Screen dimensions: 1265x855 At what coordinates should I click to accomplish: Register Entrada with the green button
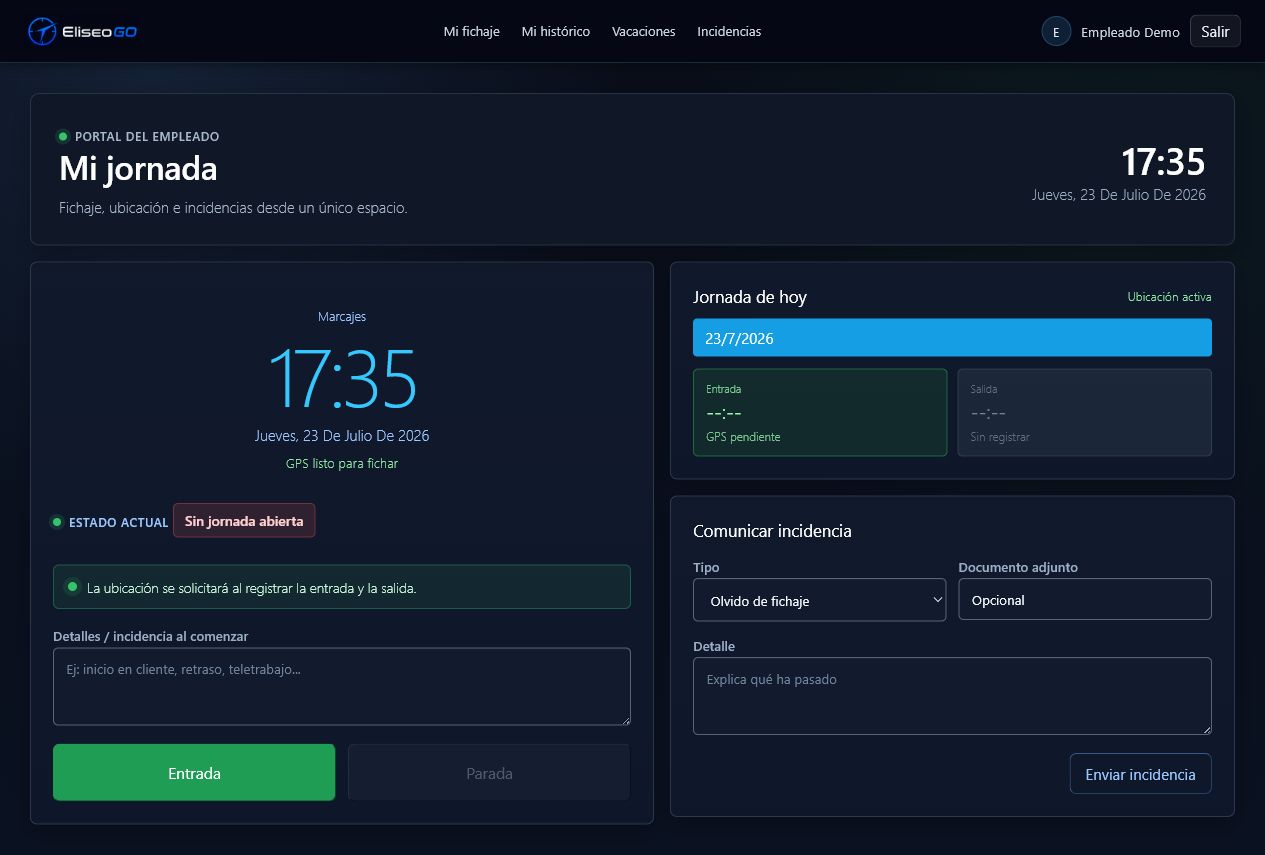click(194, 772)
